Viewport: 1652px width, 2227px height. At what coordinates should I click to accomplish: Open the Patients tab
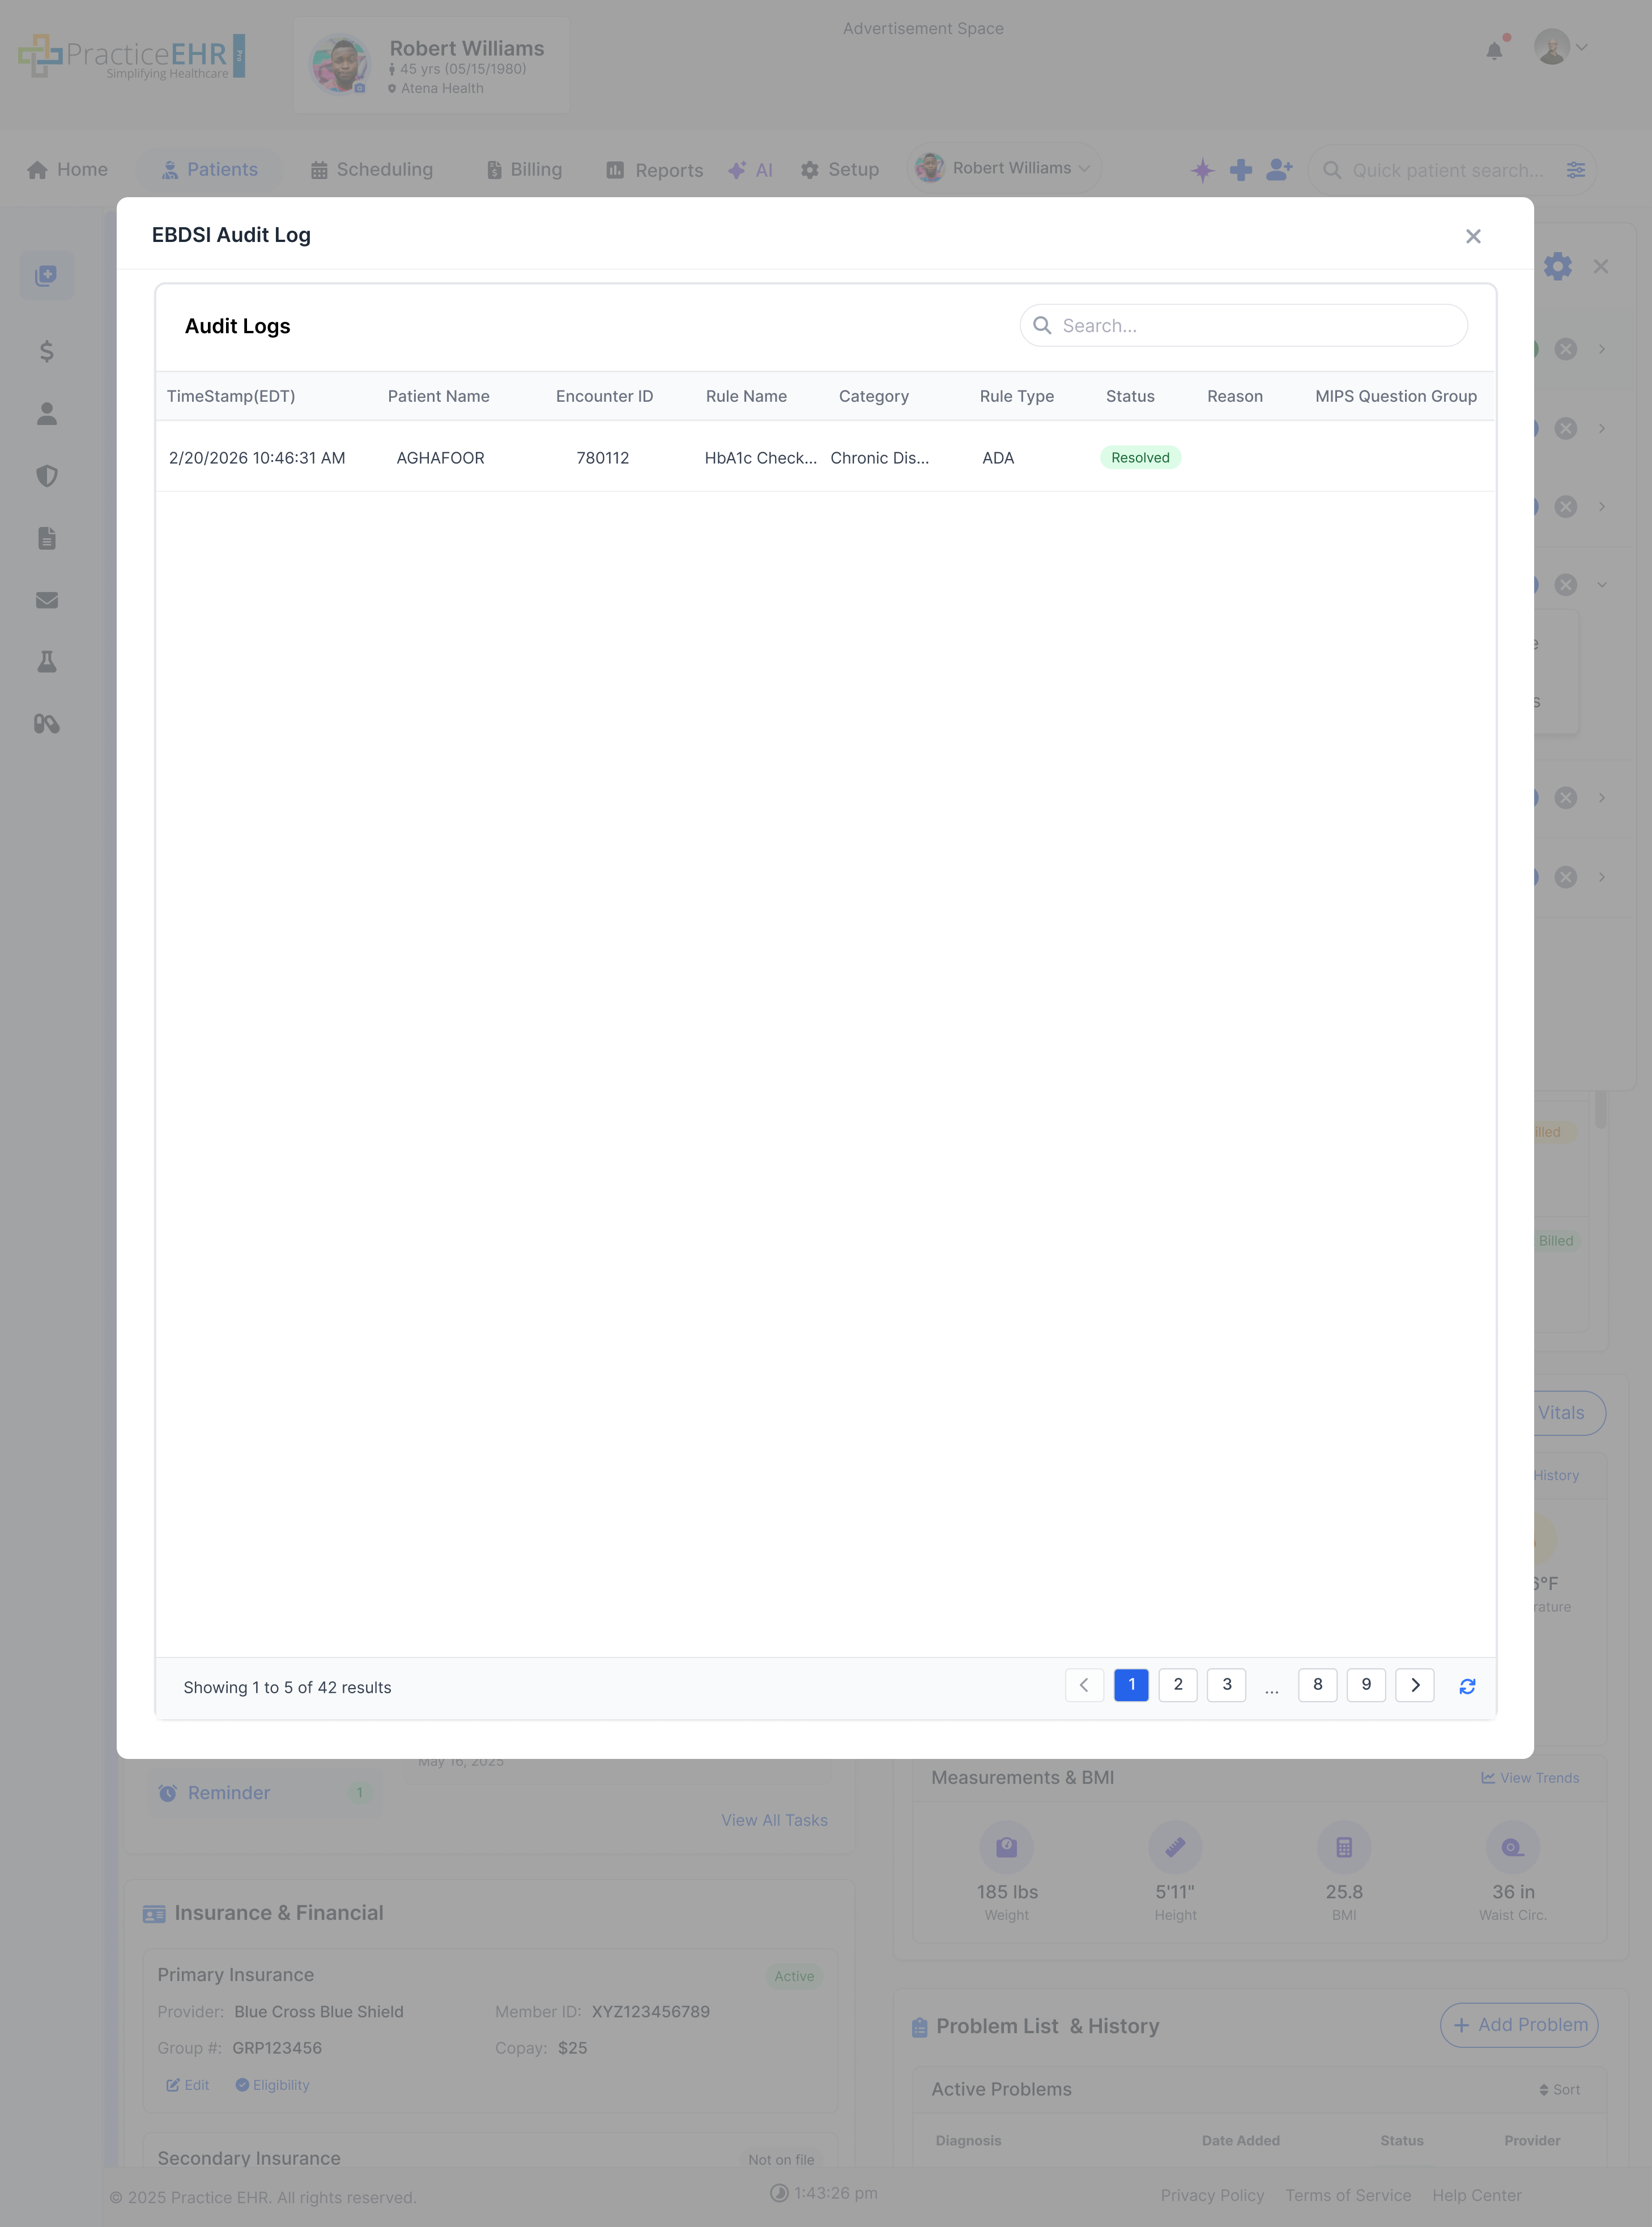[210, 170]
